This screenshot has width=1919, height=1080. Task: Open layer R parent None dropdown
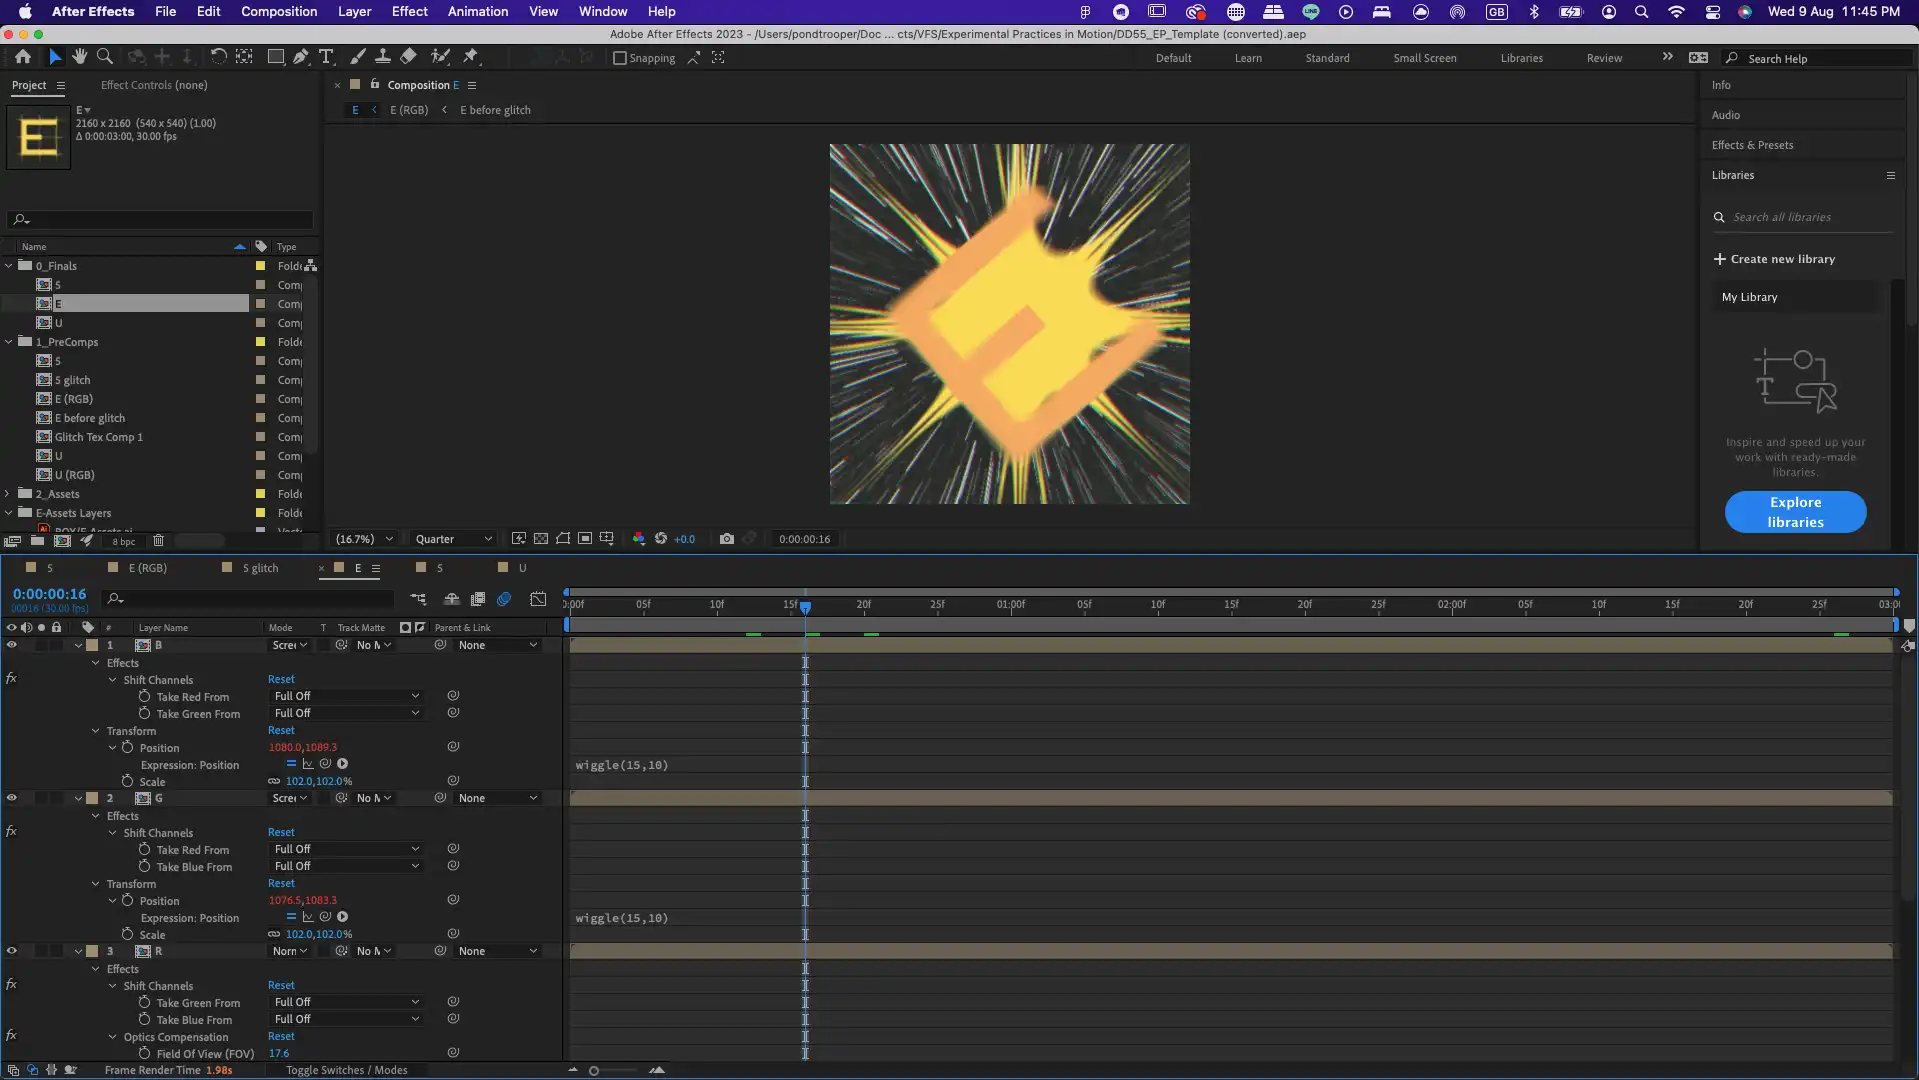(x=498, y=951)
